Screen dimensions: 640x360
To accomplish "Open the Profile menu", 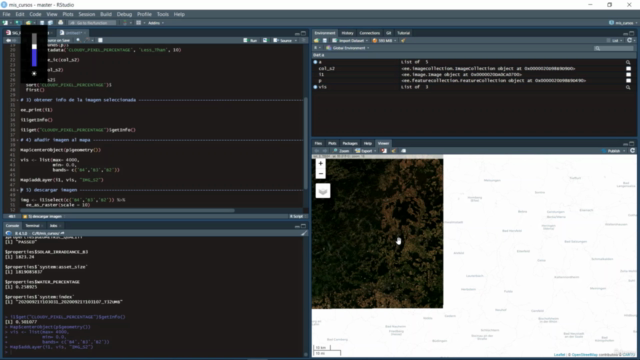I will [144, 14].
